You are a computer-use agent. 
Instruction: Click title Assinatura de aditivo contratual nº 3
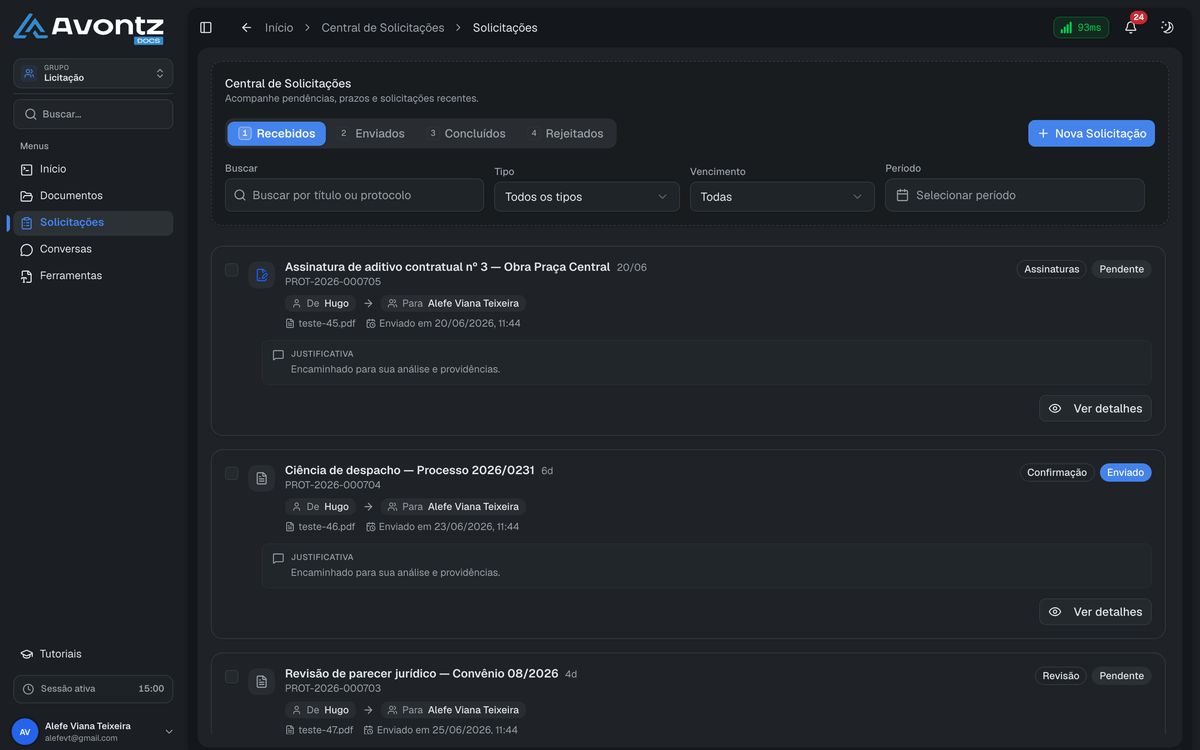coord(447,267)
